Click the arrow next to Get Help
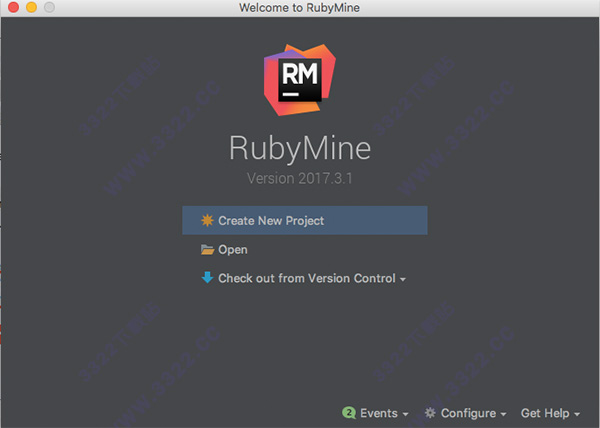Image resolution: width=600 pixels, height=428 pixels. tap(577, 414)
